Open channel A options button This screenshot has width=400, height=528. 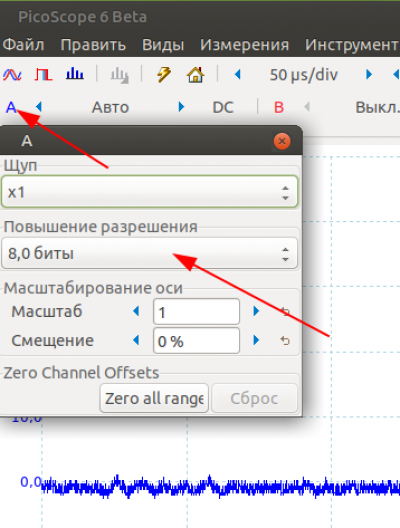tap(11, 107)
